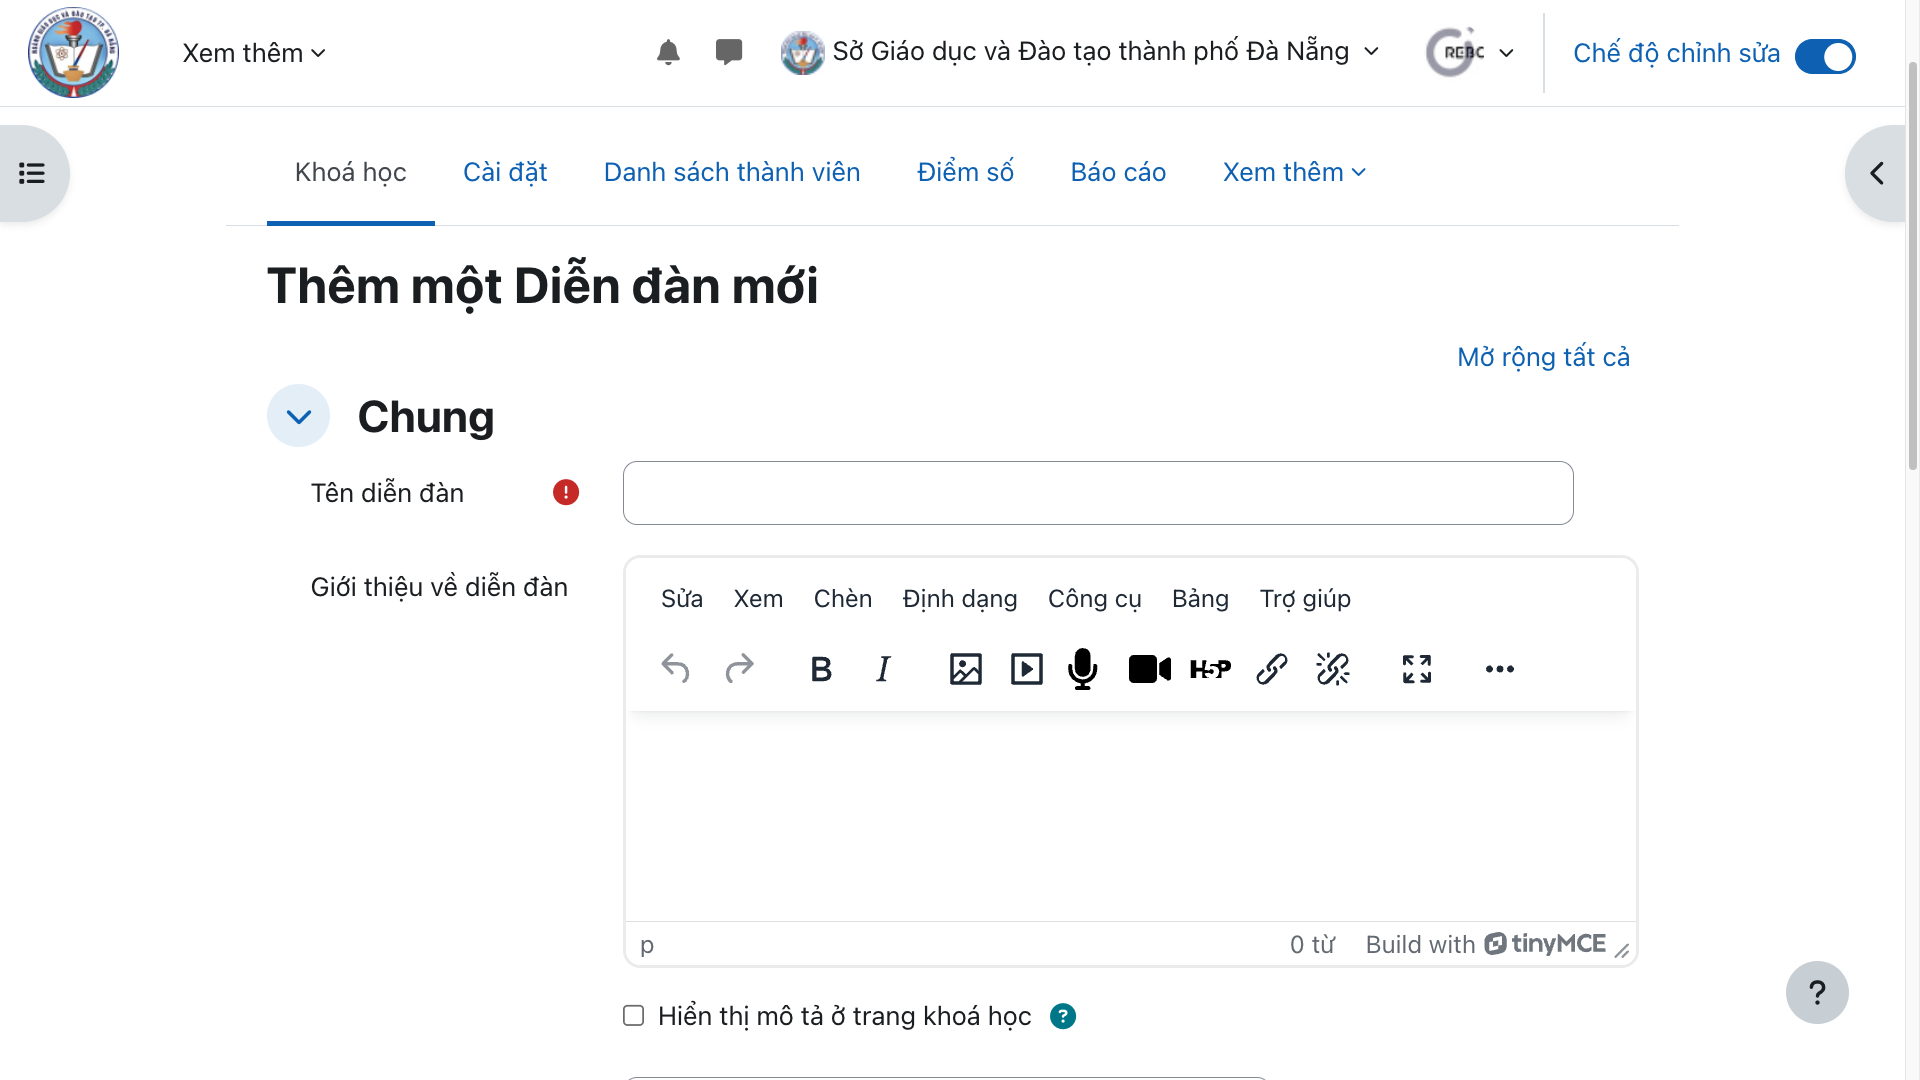1920x1080 pixels.
Task: Open help for showing description checkbox
Action: [x=1063, y=1016]
